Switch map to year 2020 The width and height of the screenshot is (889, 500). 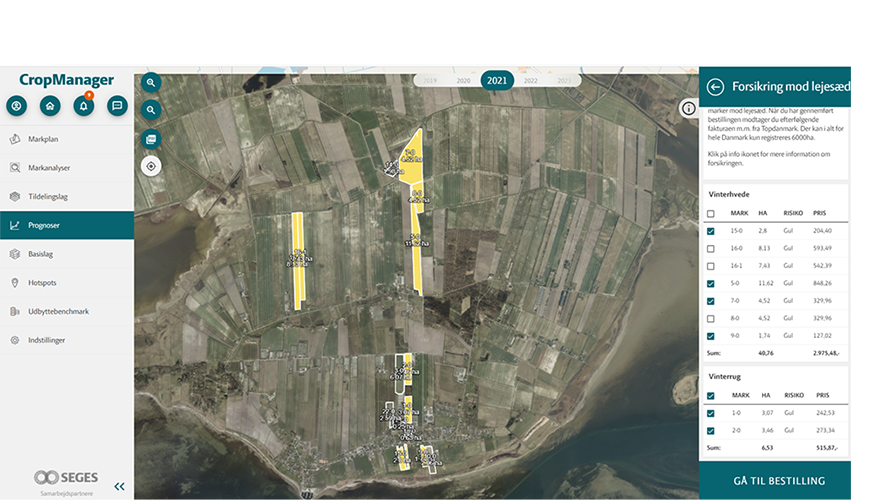click(x=463, y=80)
